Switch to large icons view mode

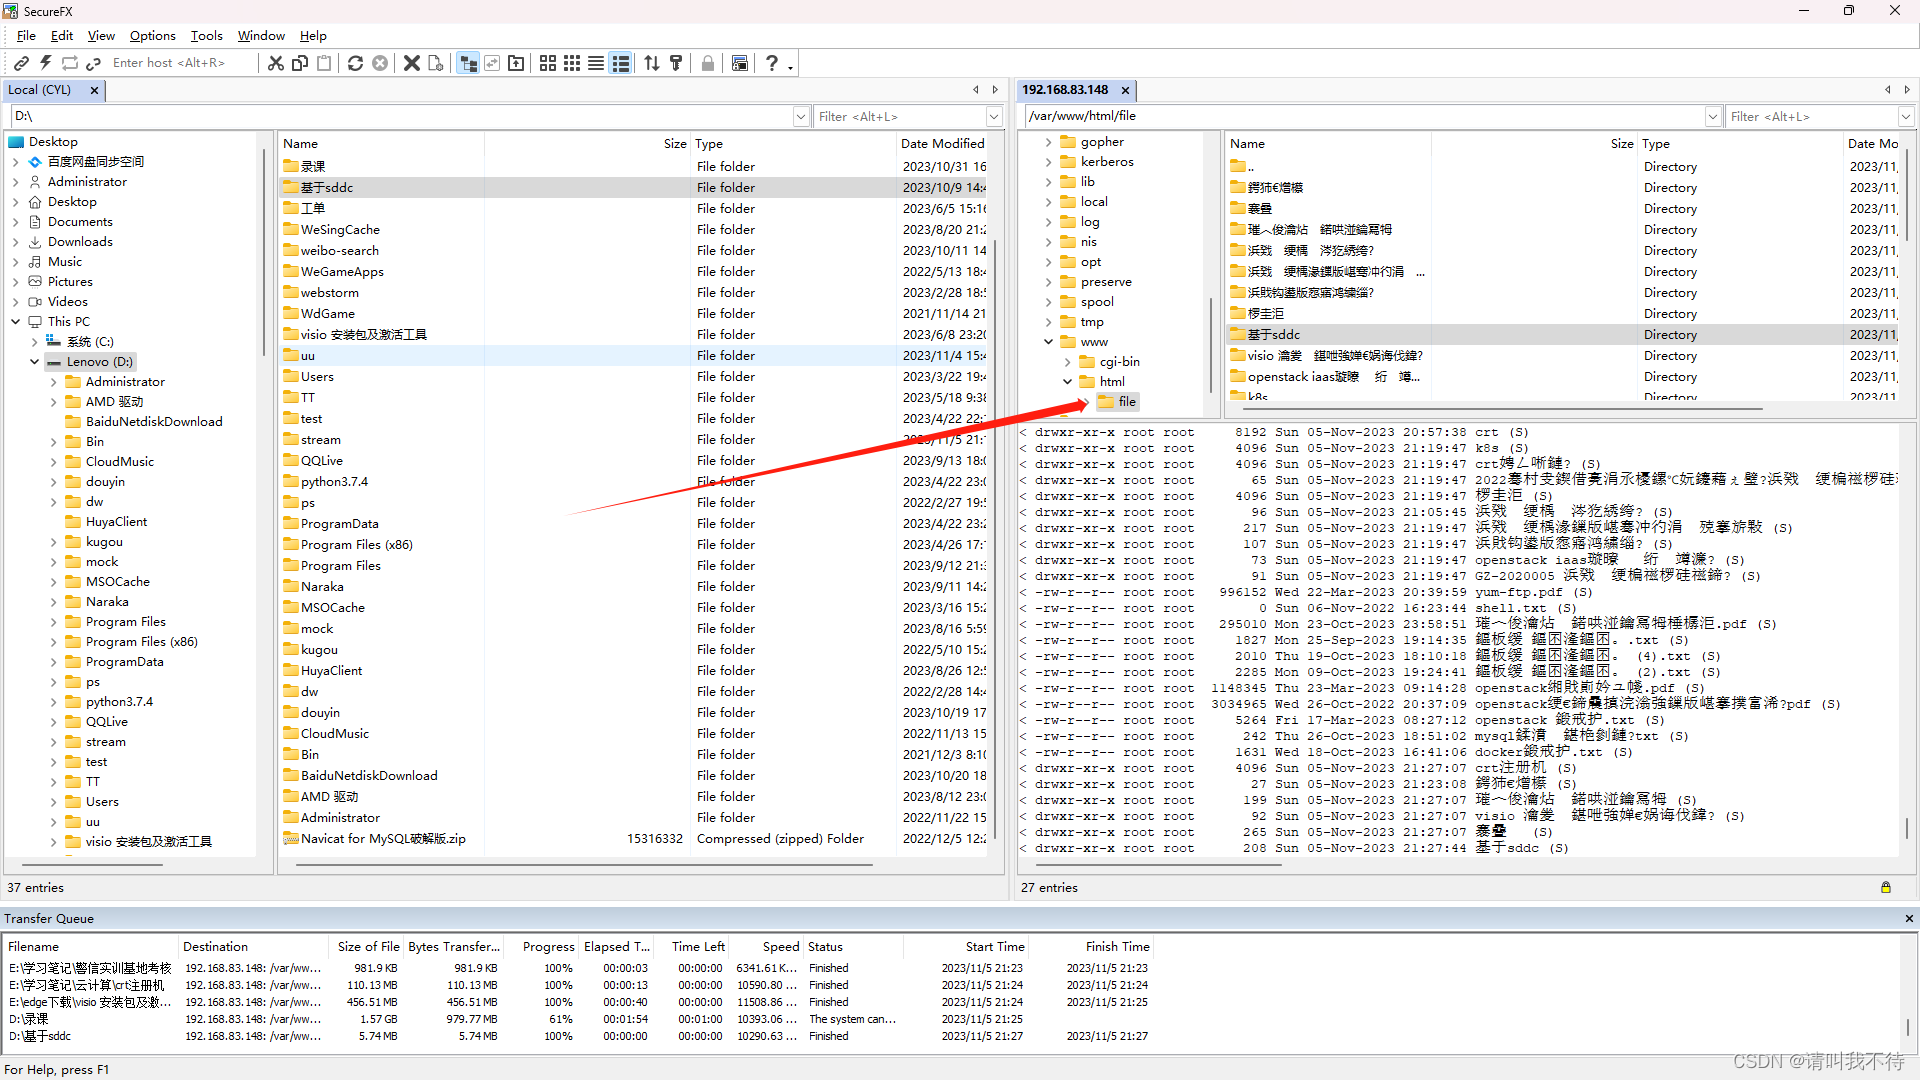pos(548,63)
